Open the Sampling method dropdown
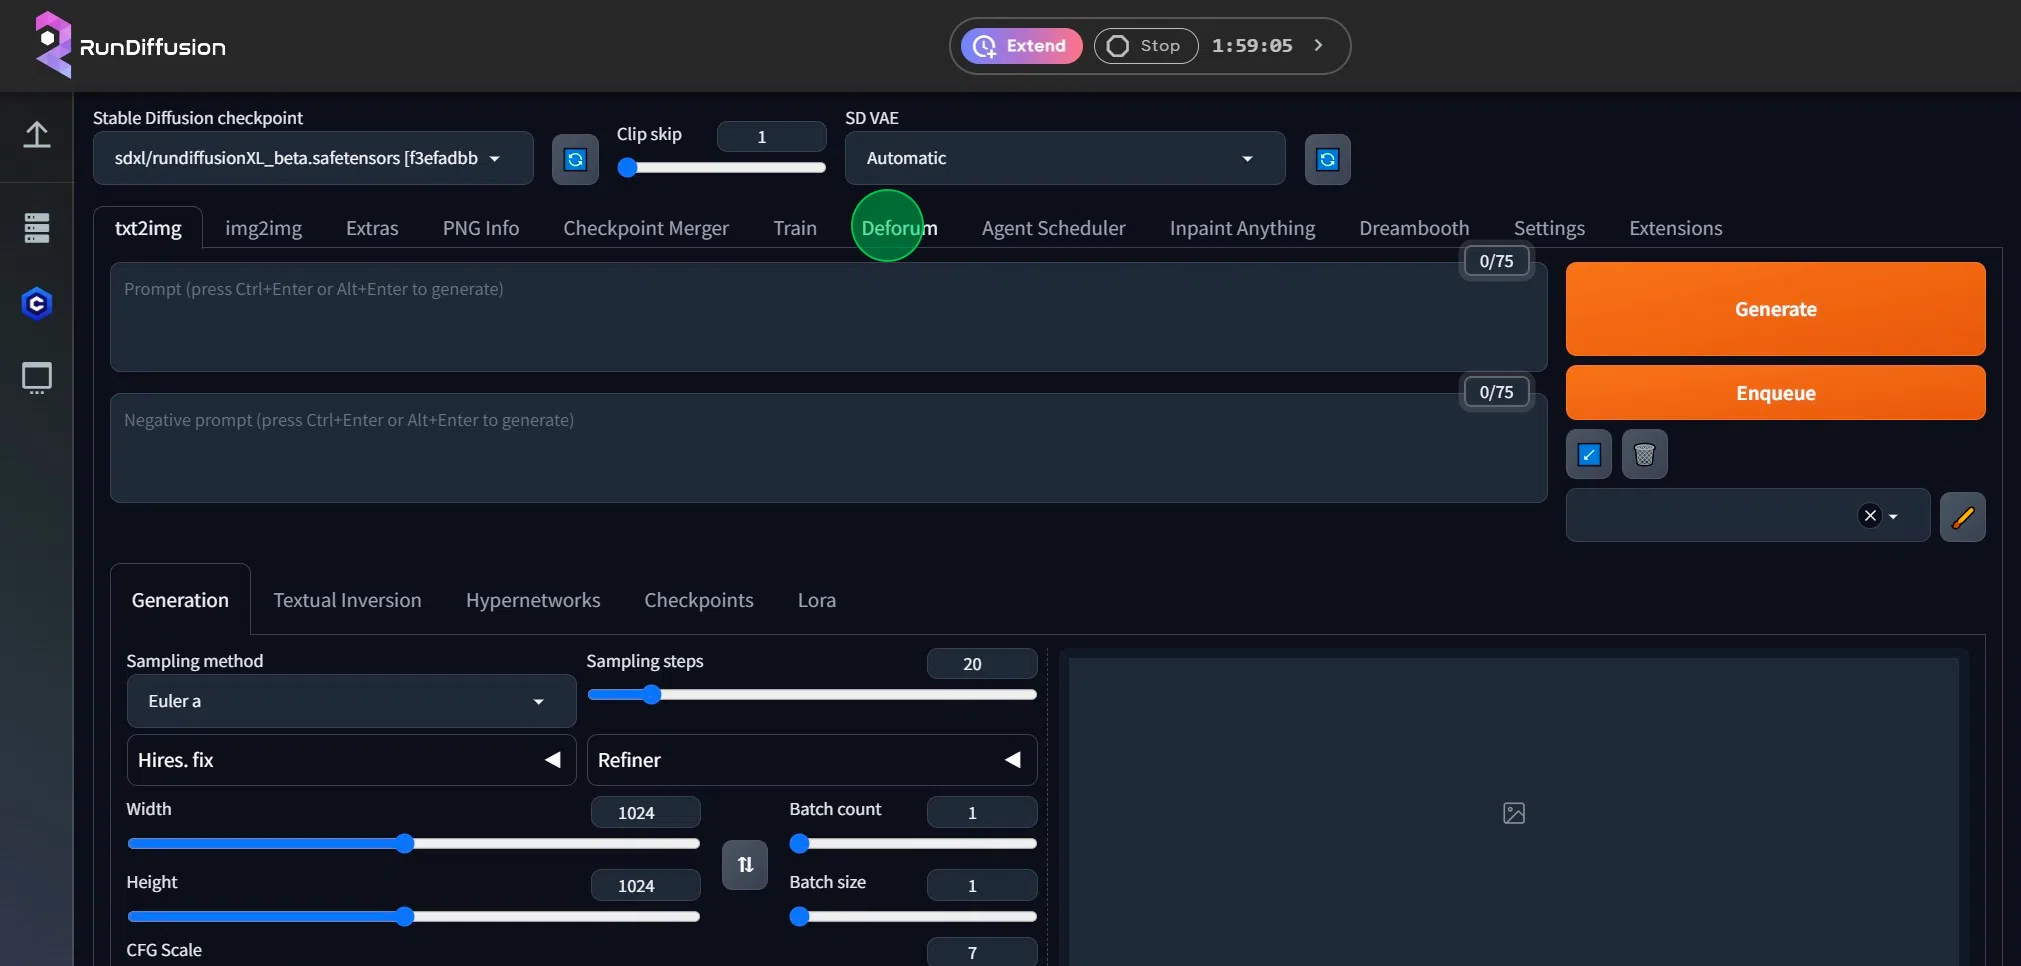 click(350, 701)
